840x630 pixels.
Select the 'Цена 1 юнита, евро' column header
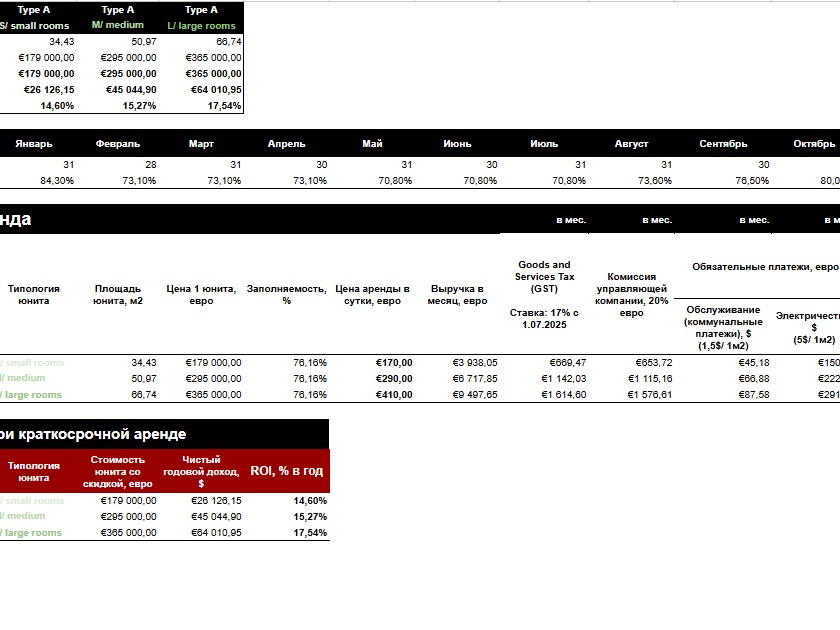(x=201, y=295)
